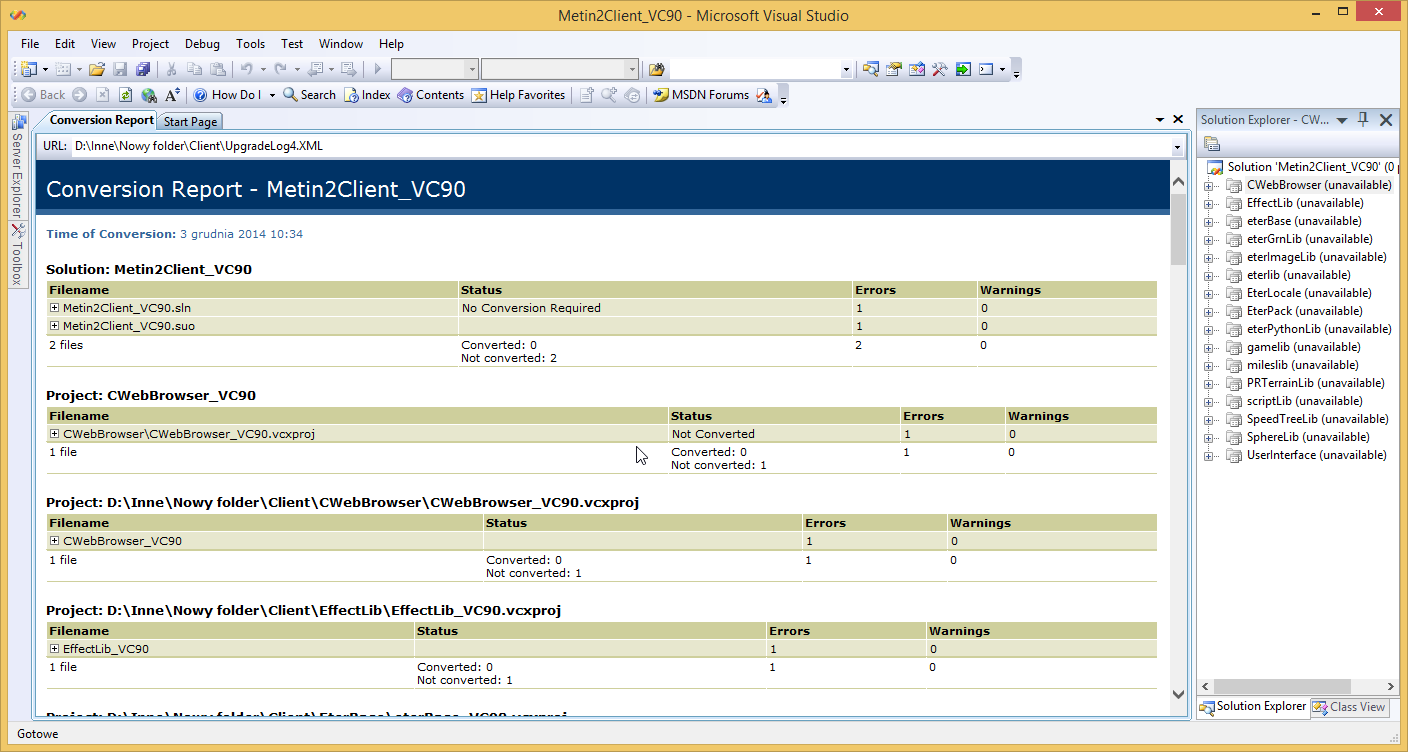
Task: Expand the gamelib project node
Action: click(1209, 347)
